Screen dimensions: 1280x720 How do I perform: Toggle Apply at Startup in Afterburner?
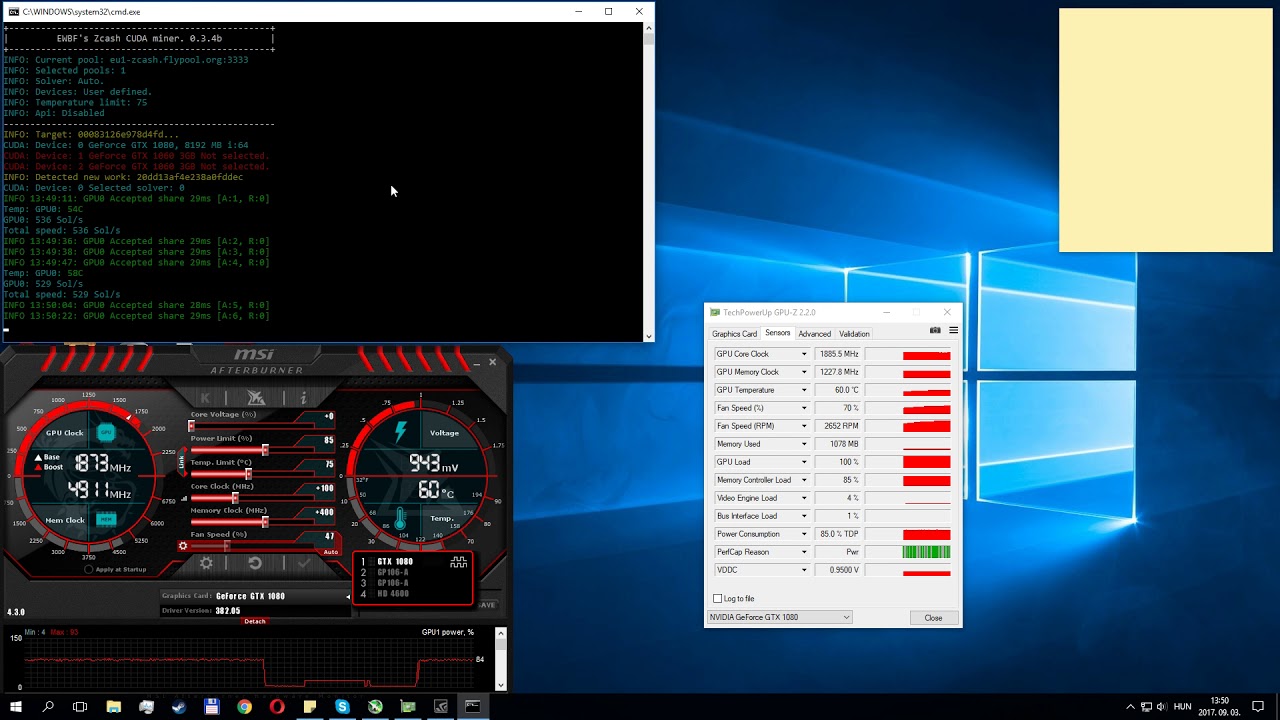(x=89, y=569)
